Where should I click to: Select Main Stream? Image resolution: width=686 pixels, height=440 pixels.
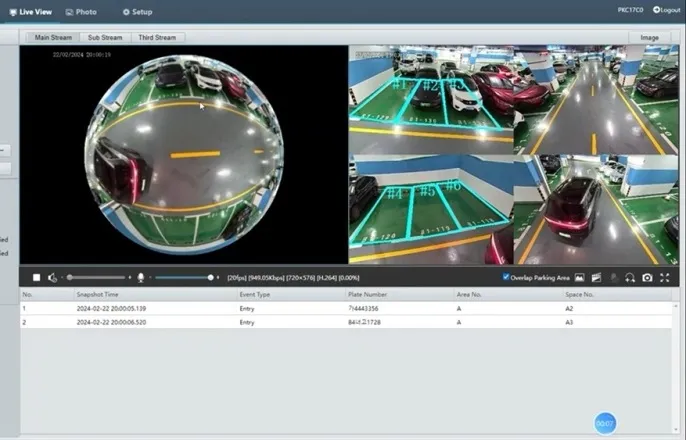click(53, 38)
